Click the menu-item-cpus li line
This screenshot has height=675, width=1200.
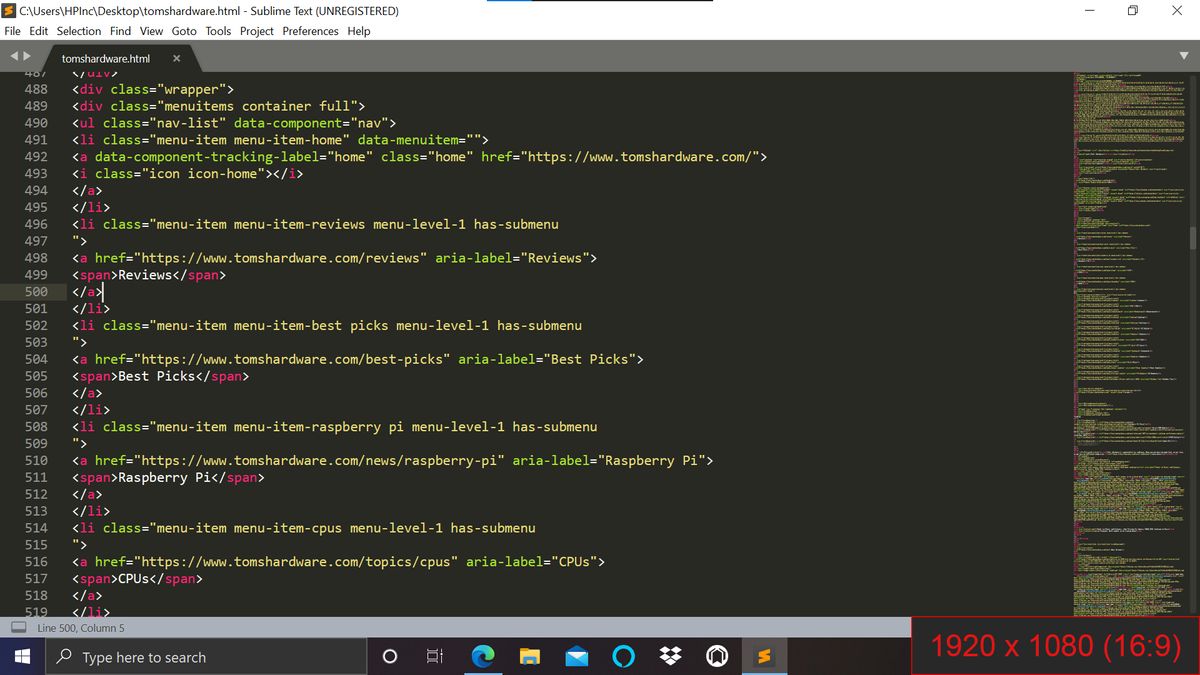pyautogui.click(x=304, y=528)
